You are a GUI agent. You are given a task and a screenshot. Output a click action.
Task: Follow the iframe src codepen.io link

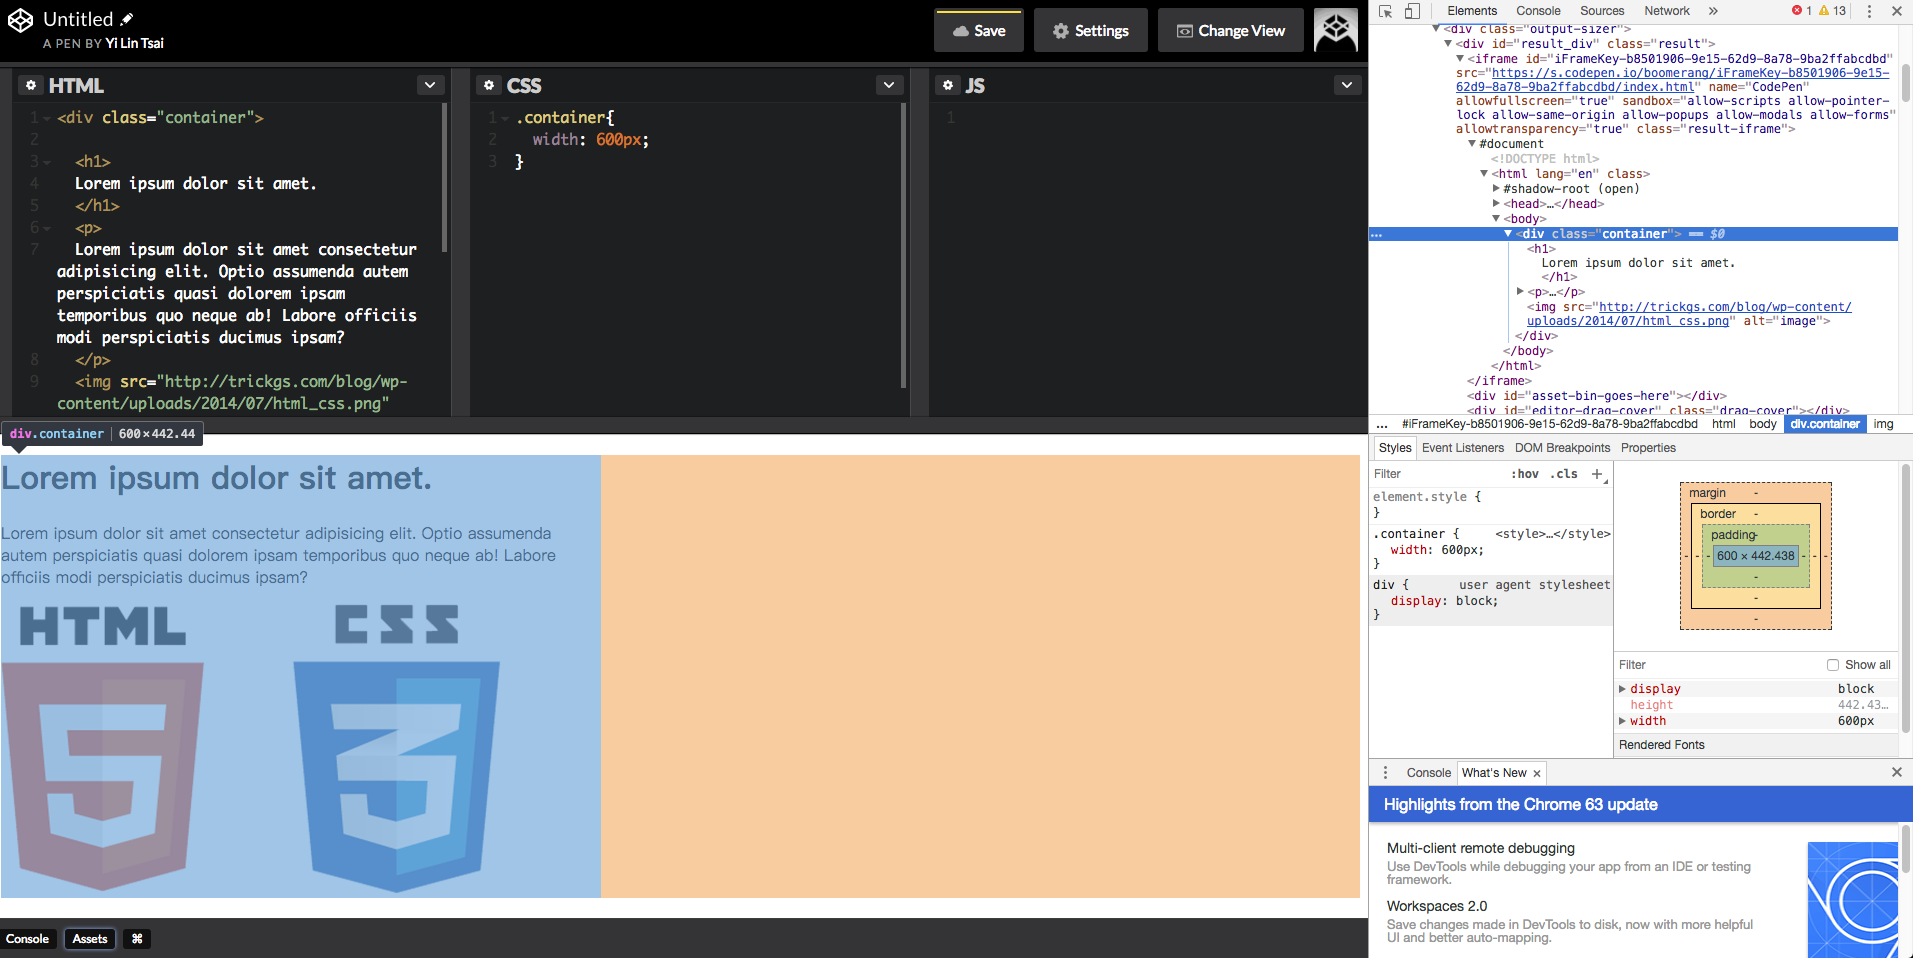click(1672, 80)
